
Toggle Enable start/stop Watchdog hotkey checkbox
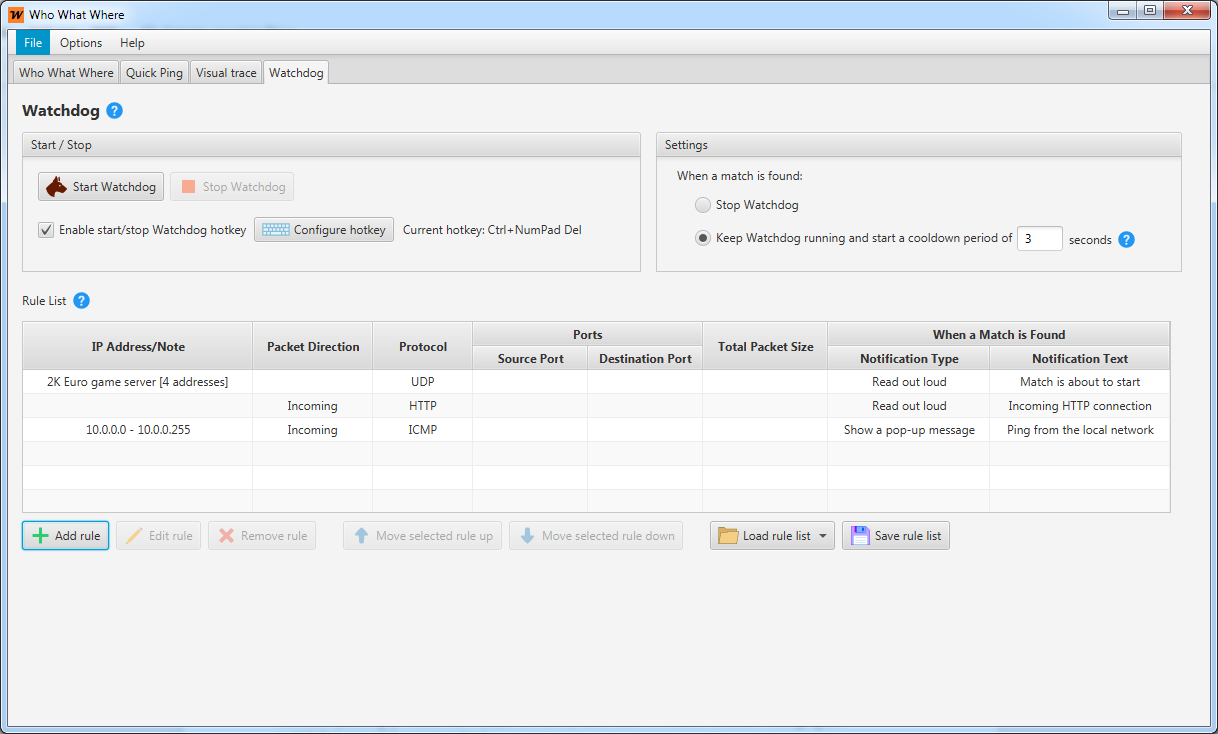pos(46,230)
